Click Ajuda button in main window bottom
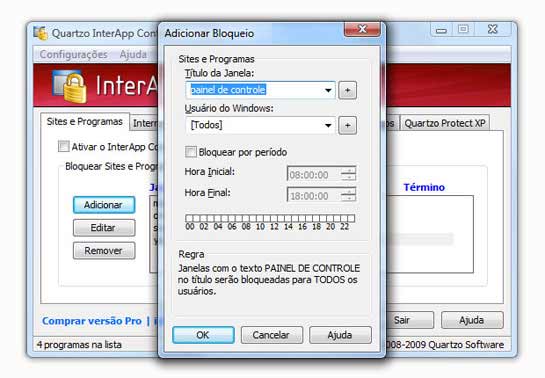This screenshot has height=378, width=545. pos(472,320)
